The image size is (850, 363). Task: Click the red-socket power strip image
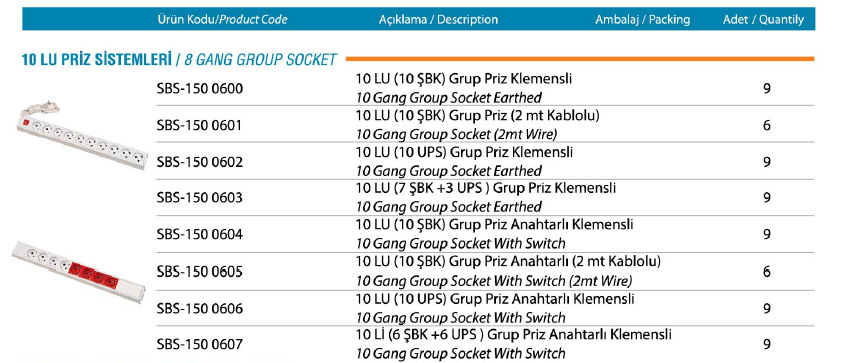coord(79,271)
